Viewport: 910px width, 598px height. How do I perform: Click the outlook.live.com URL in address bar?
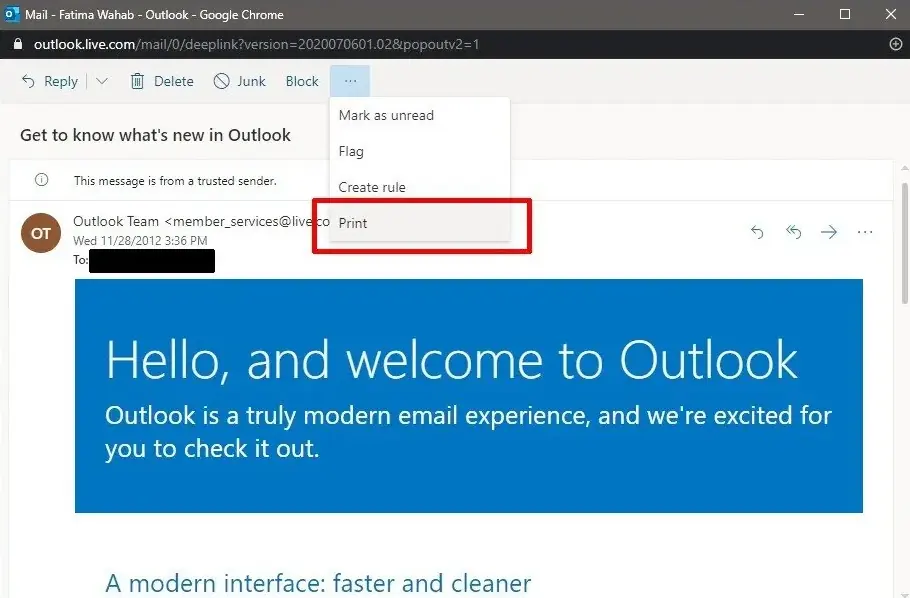coord(256,44)
